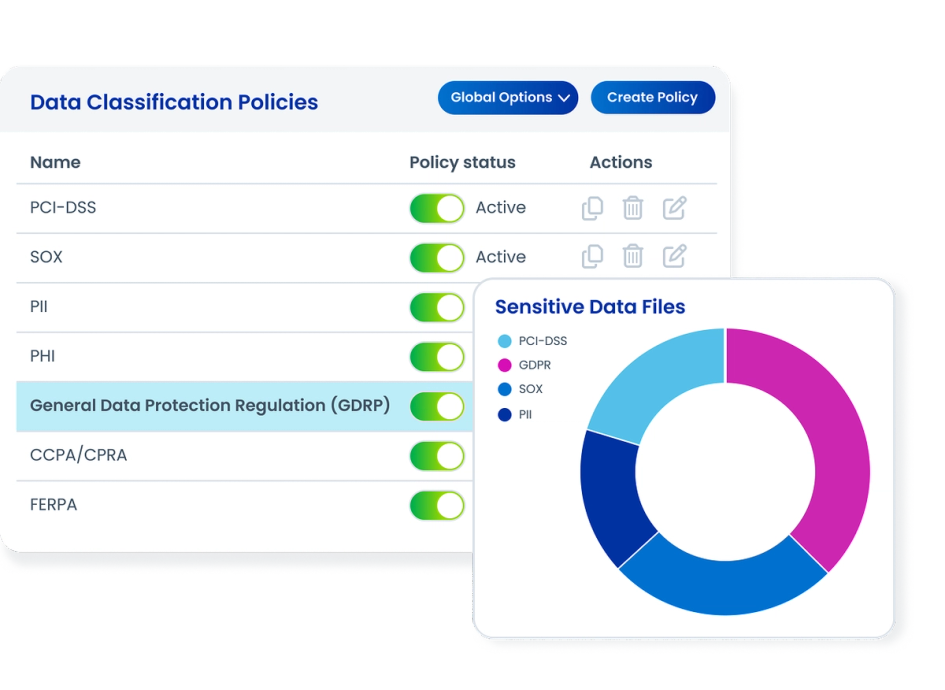Viewport: 945px width, 690px height.
Task: Click PCI-DSS label in chart legend
Action: point(542,341)
